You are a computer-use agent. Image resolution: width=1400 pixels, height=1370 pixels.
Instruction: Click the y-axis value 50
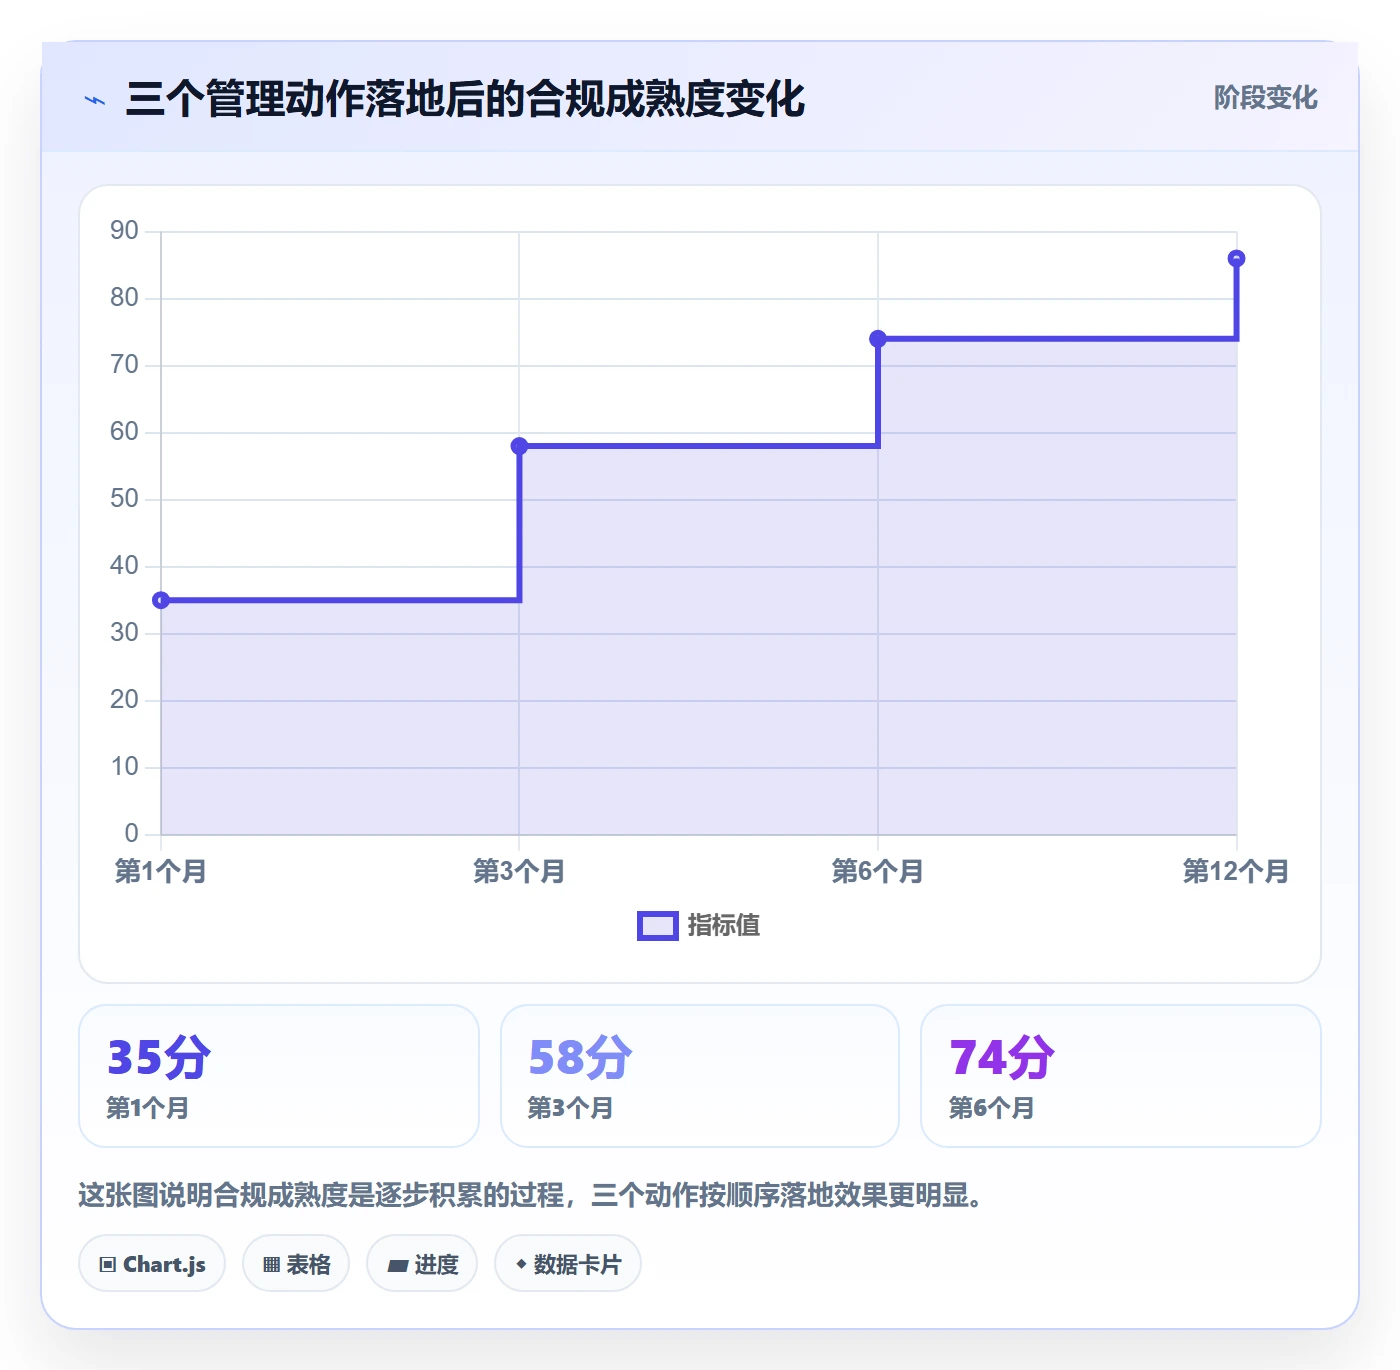point(124,499)
